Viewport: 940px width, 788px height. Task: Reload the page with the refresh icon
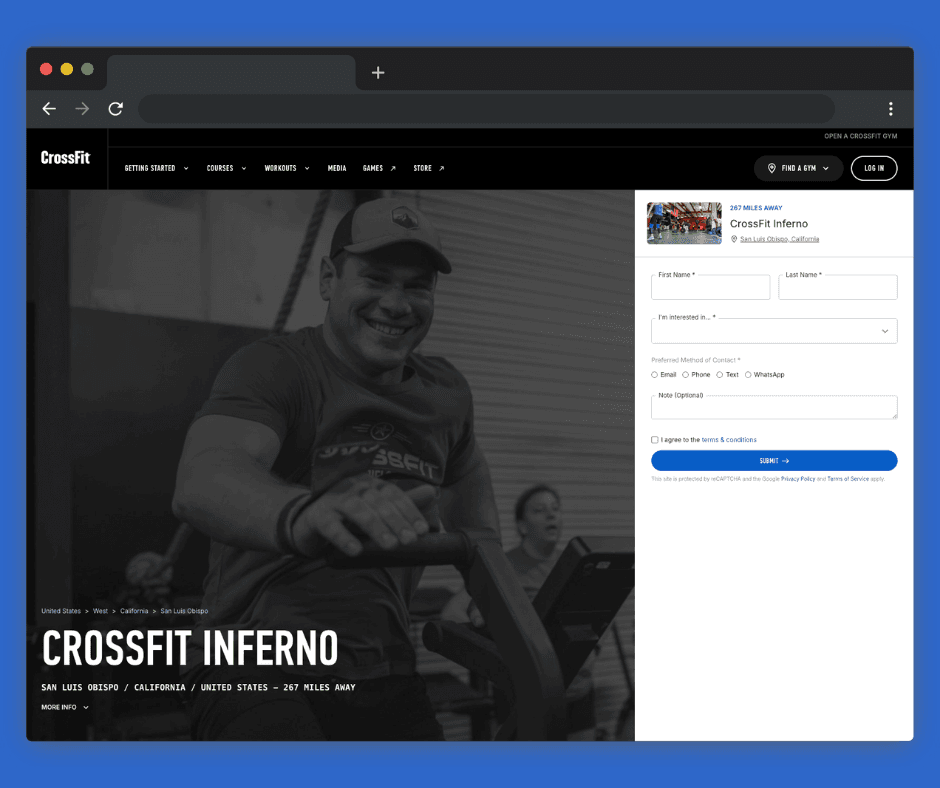click(116, 109)
